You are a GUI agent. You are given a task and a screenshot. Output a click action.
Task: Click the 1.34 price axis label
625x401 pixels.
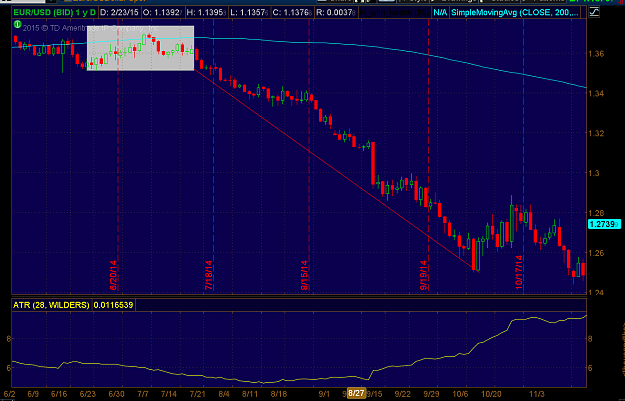596,94
